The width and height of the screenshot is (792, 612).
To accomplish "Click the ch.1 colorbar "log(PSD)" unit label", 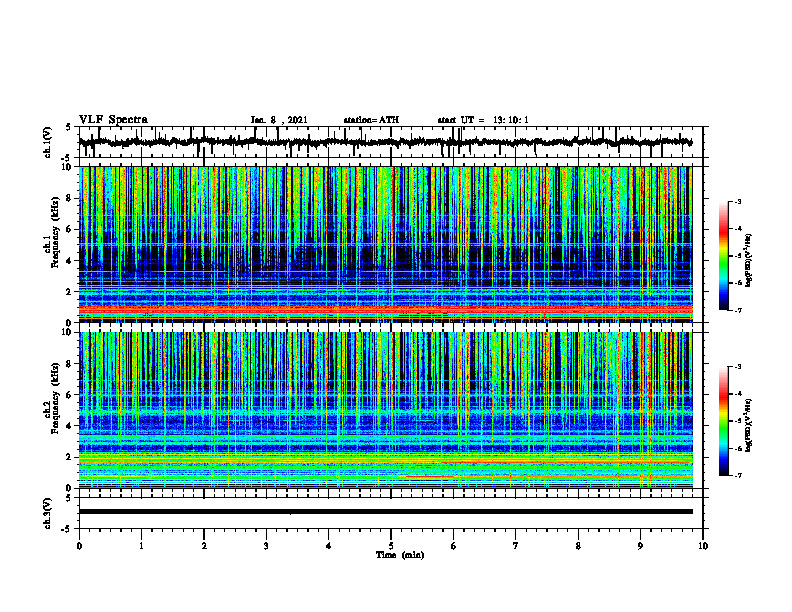I will click(749, 261).
